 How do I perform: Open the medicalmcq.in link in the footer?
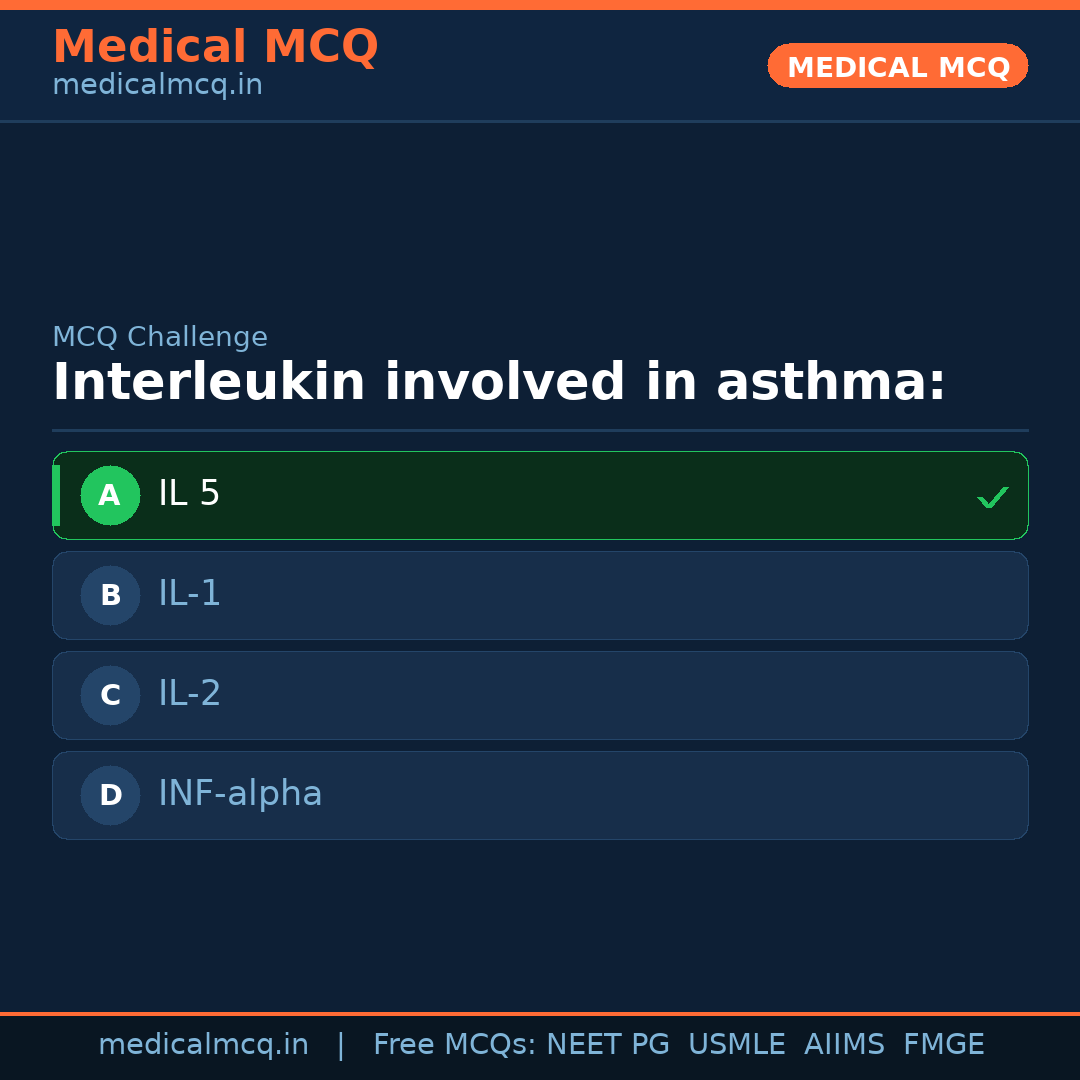203,1045
